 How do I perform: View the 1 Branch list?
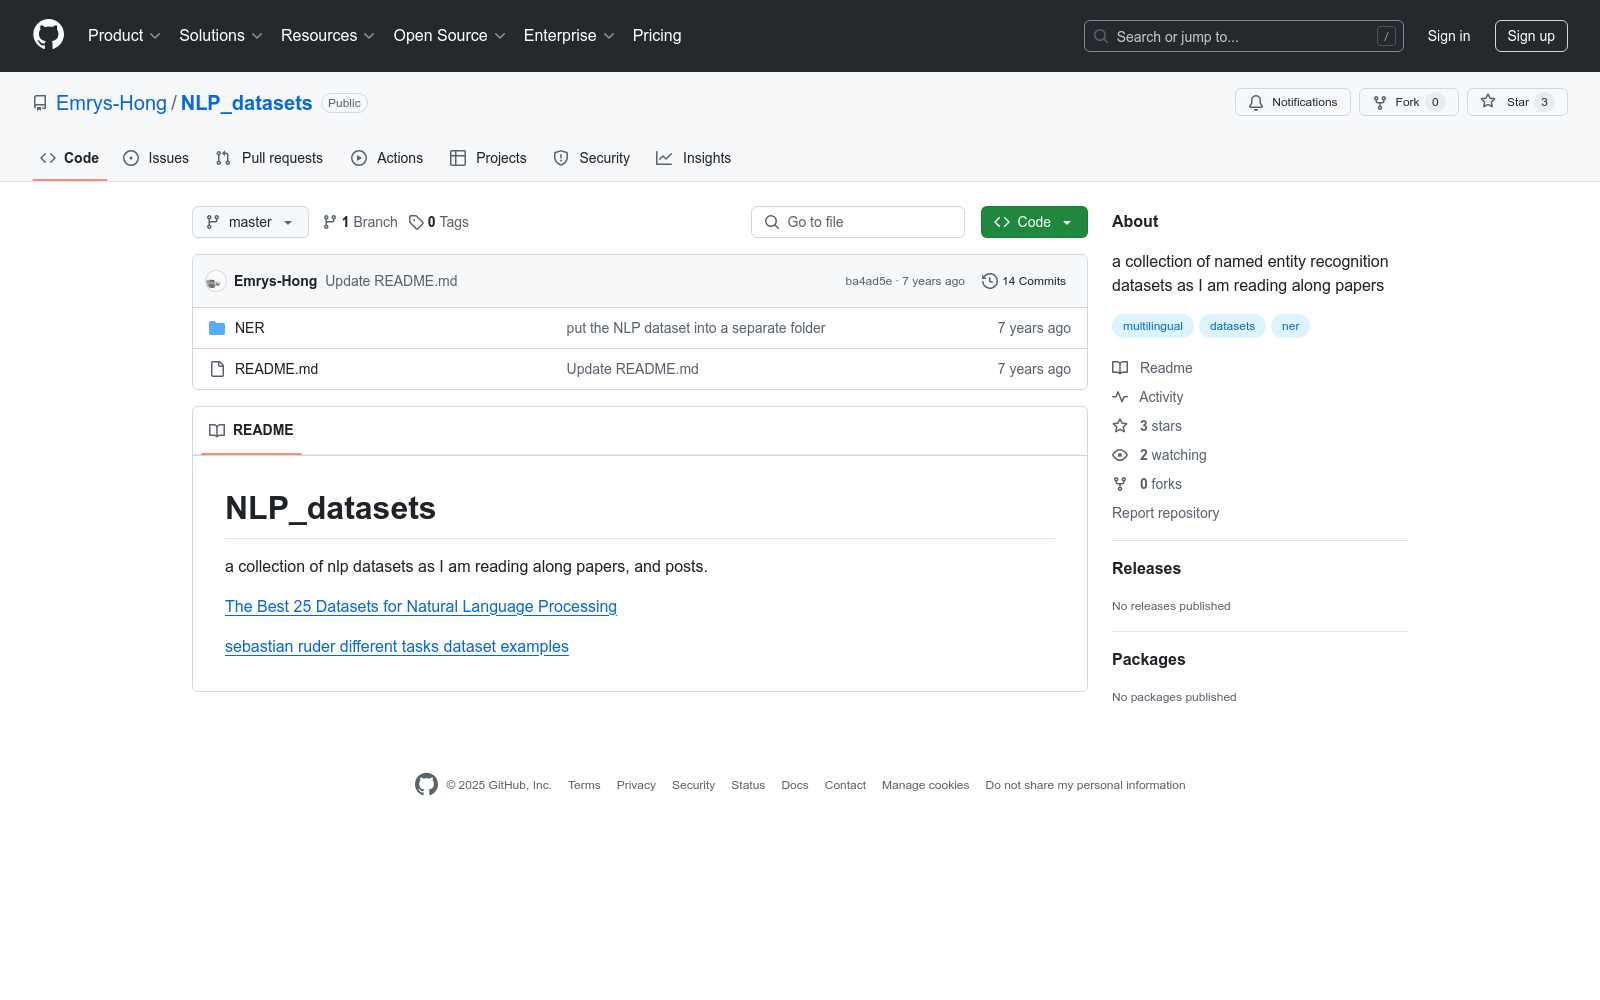pyautogui.click(x=360, y=222)
